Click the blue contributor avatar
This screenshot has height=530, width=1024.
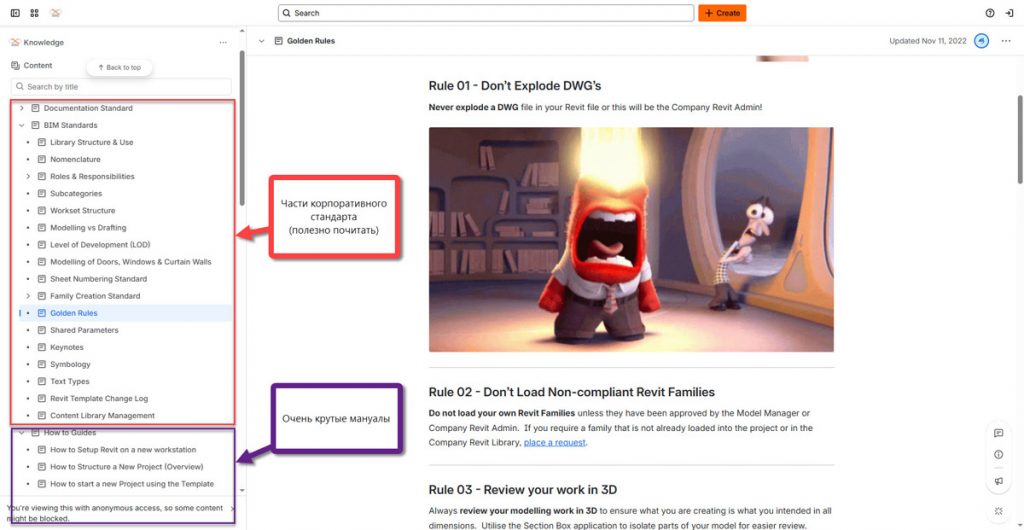[x=981, y=41]
